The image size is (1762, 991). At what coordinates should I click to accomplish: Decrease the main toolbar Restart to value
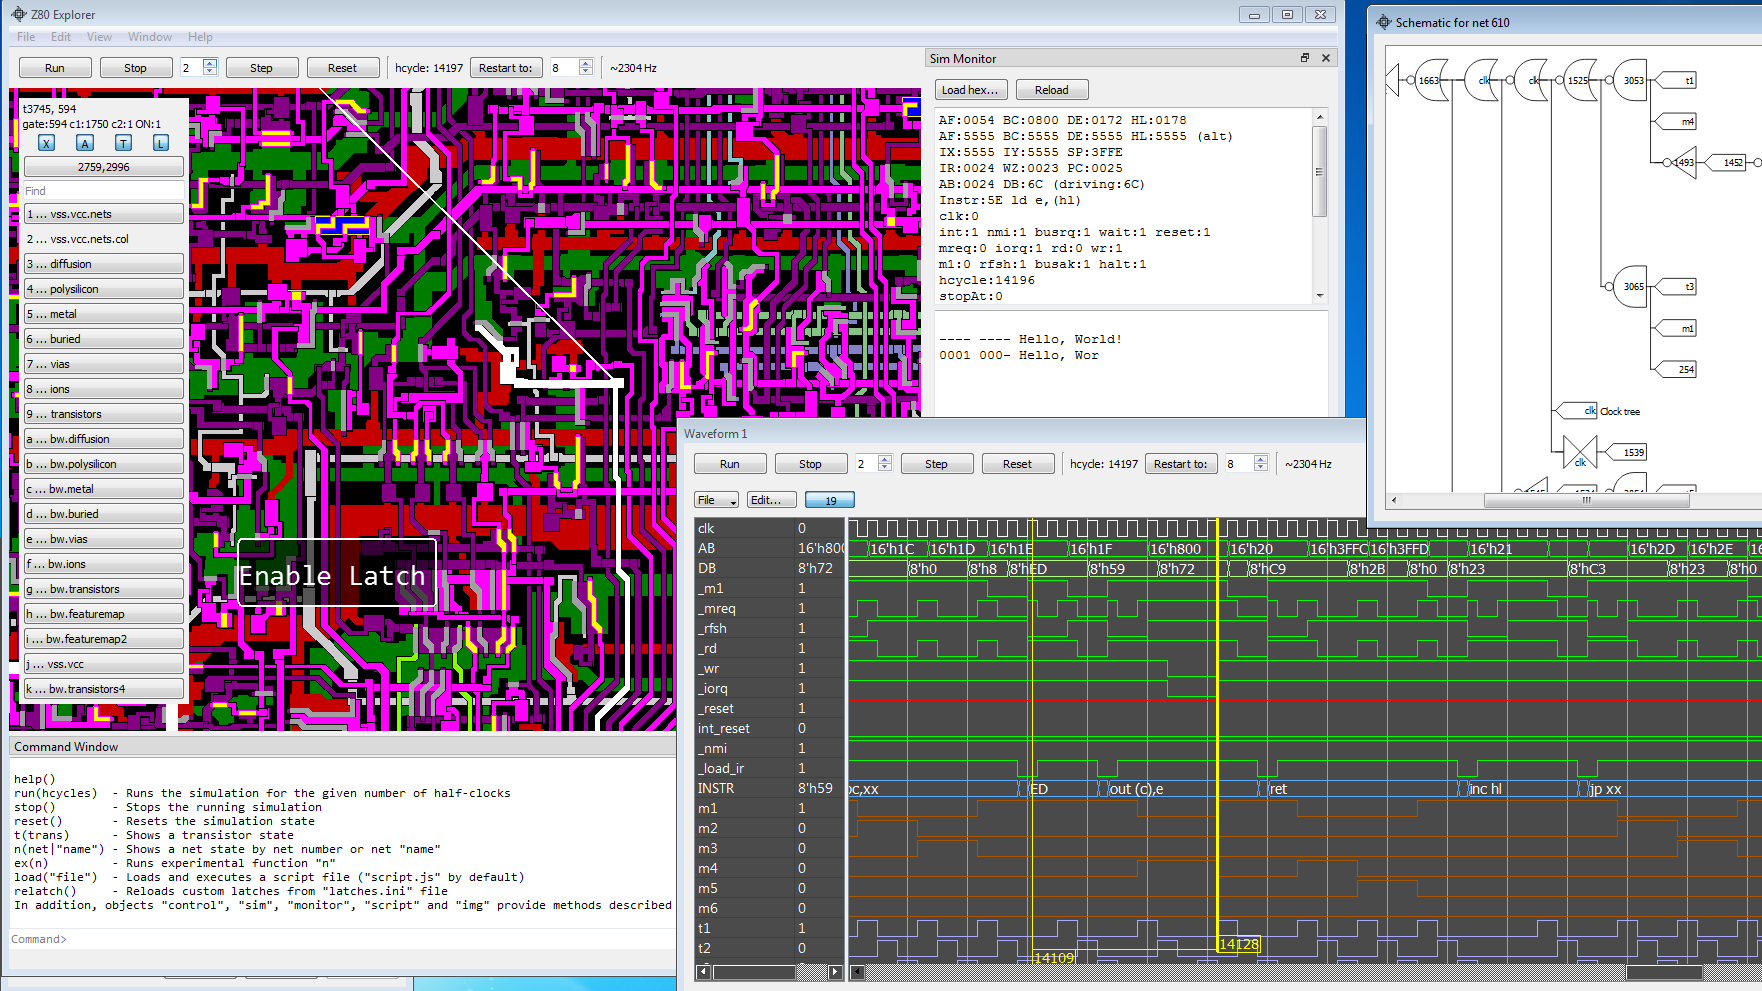[586, 72]
